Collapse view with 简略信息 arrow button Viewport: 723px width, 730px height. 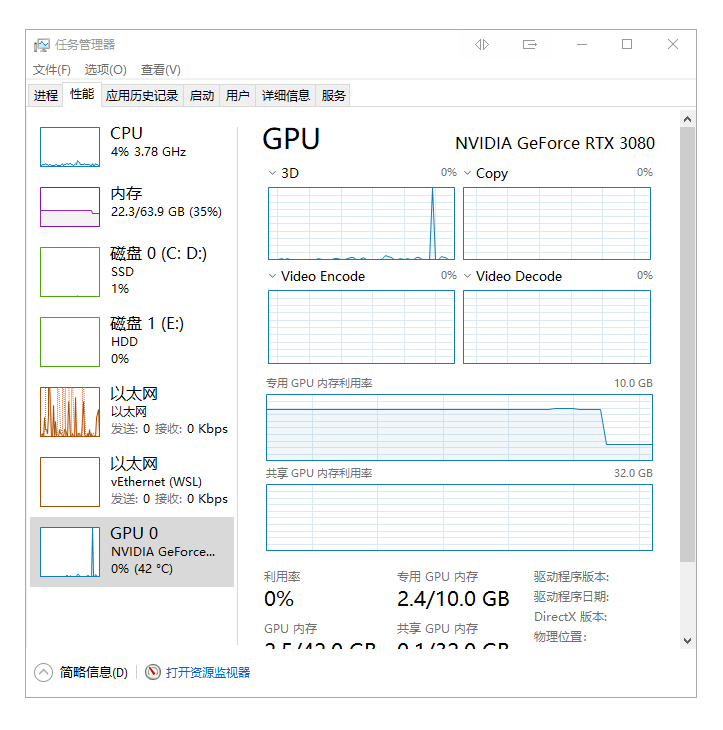43,673
